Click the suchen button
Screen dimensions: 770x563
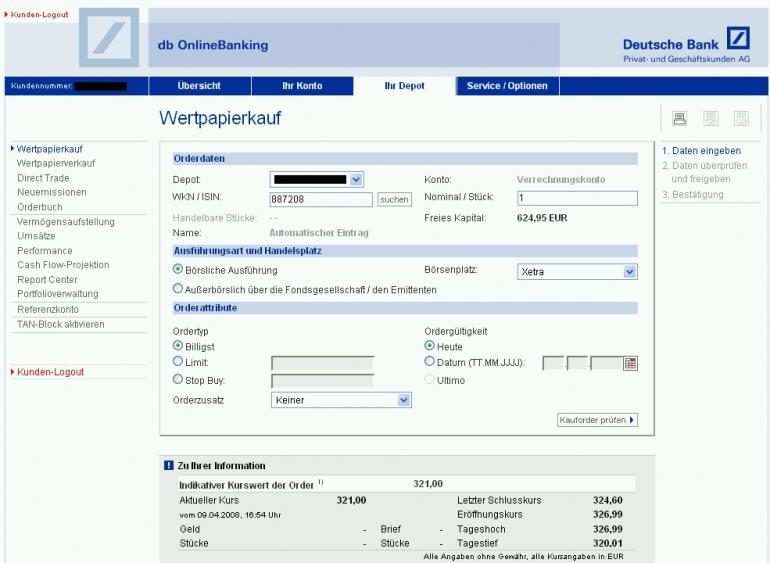pos(394,199)
